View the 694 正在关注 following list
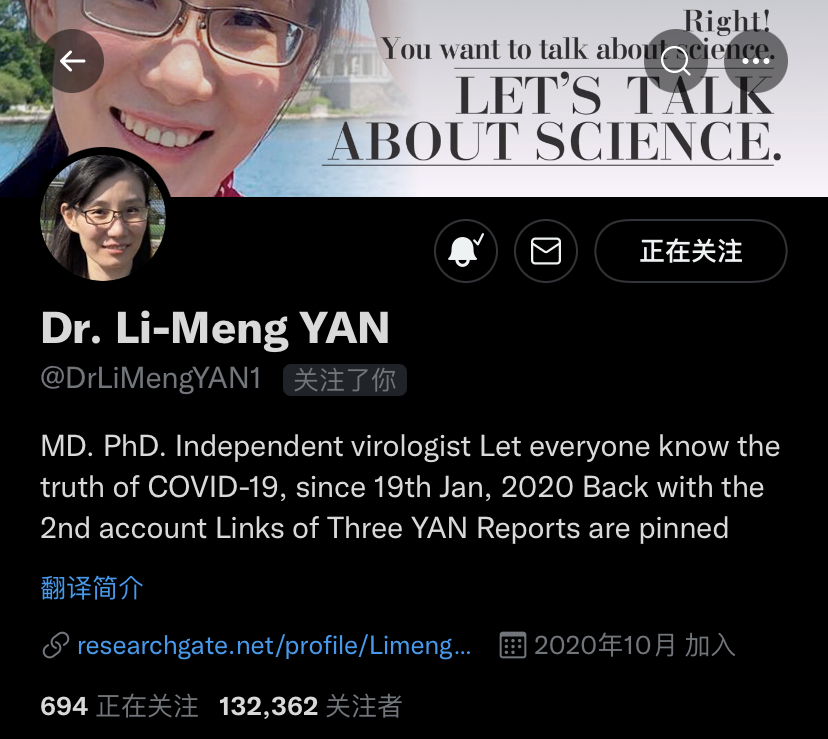Image resolution: width=828 pixels, height=739 pixels. pos(119,706)
